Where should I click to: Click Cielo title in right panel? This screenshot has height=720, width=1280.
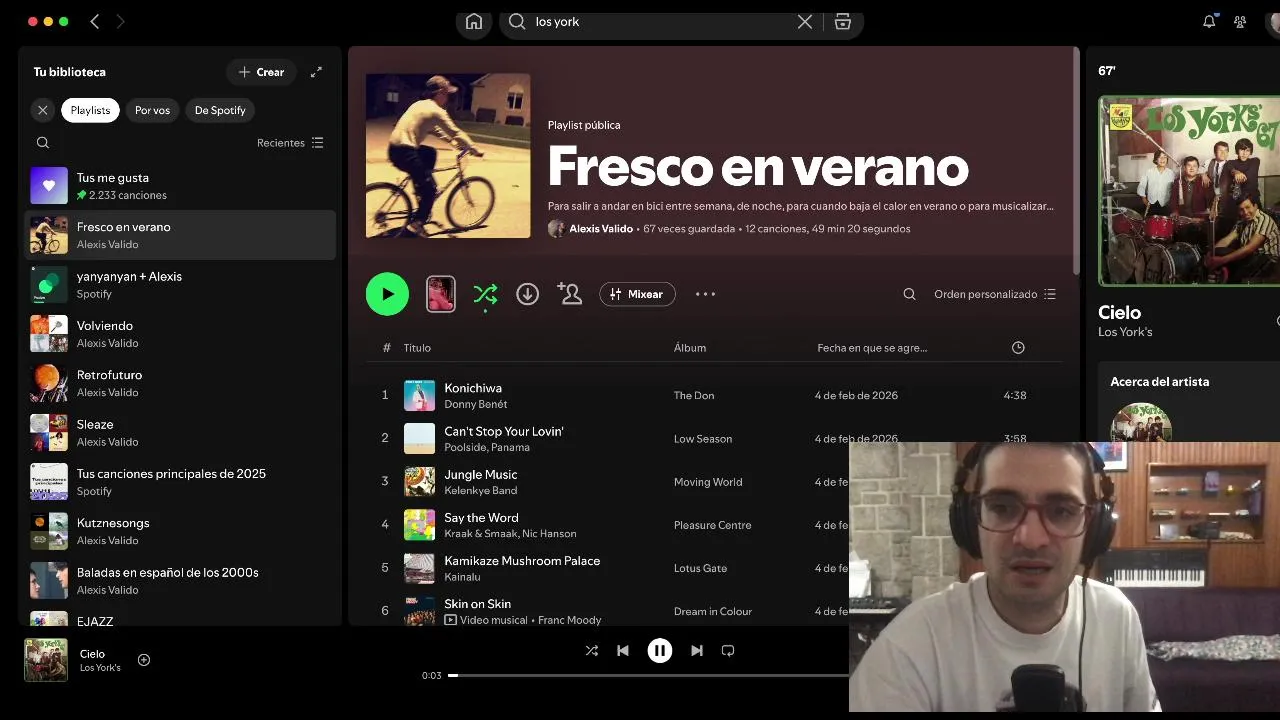coord(1119,312)
